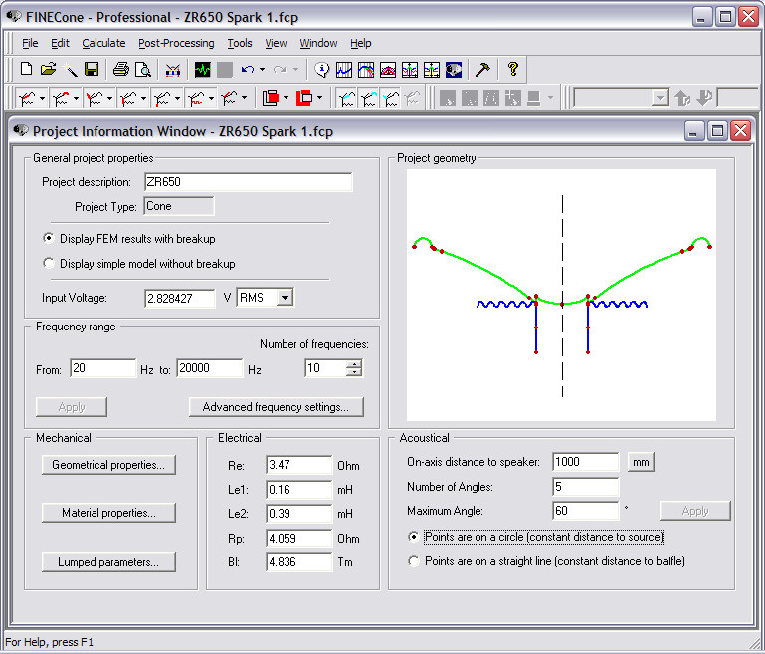This screenshot has width=765, height=654.
Task: Open preferences with the hammer icon
Action: point(482,70)
